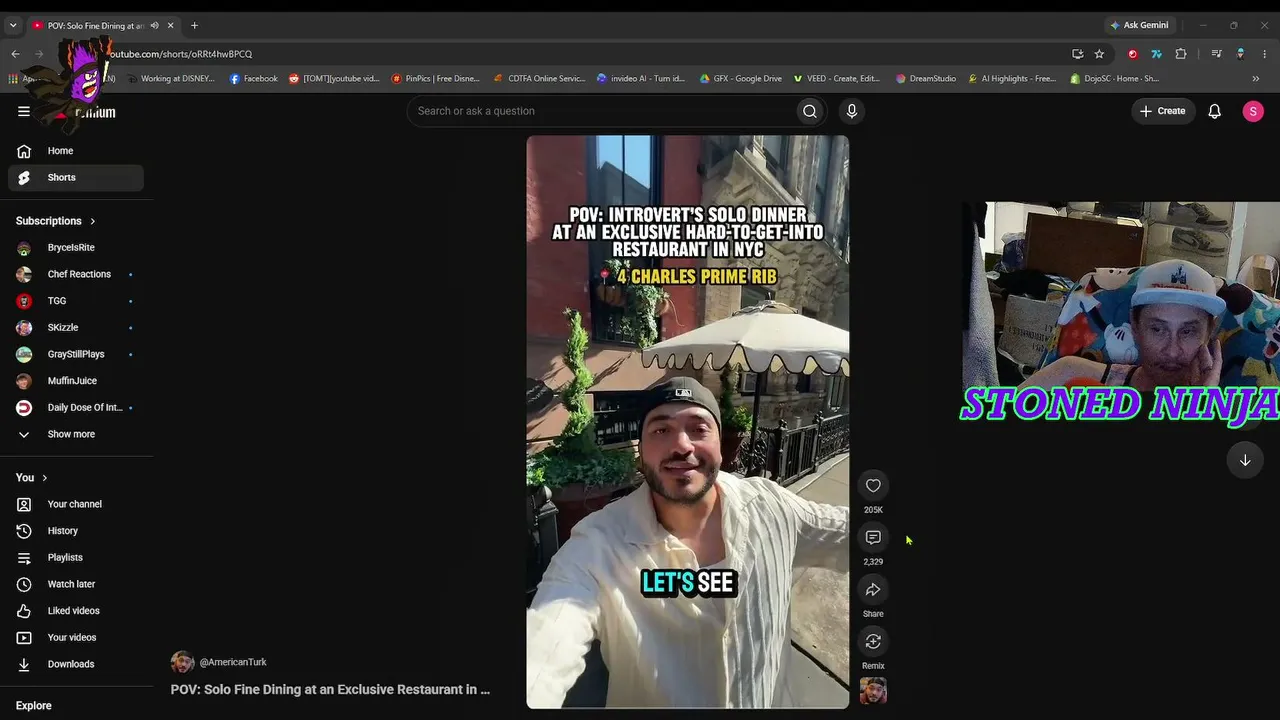
Task: Open the comments on this short
Action: (x=873, y=537)
